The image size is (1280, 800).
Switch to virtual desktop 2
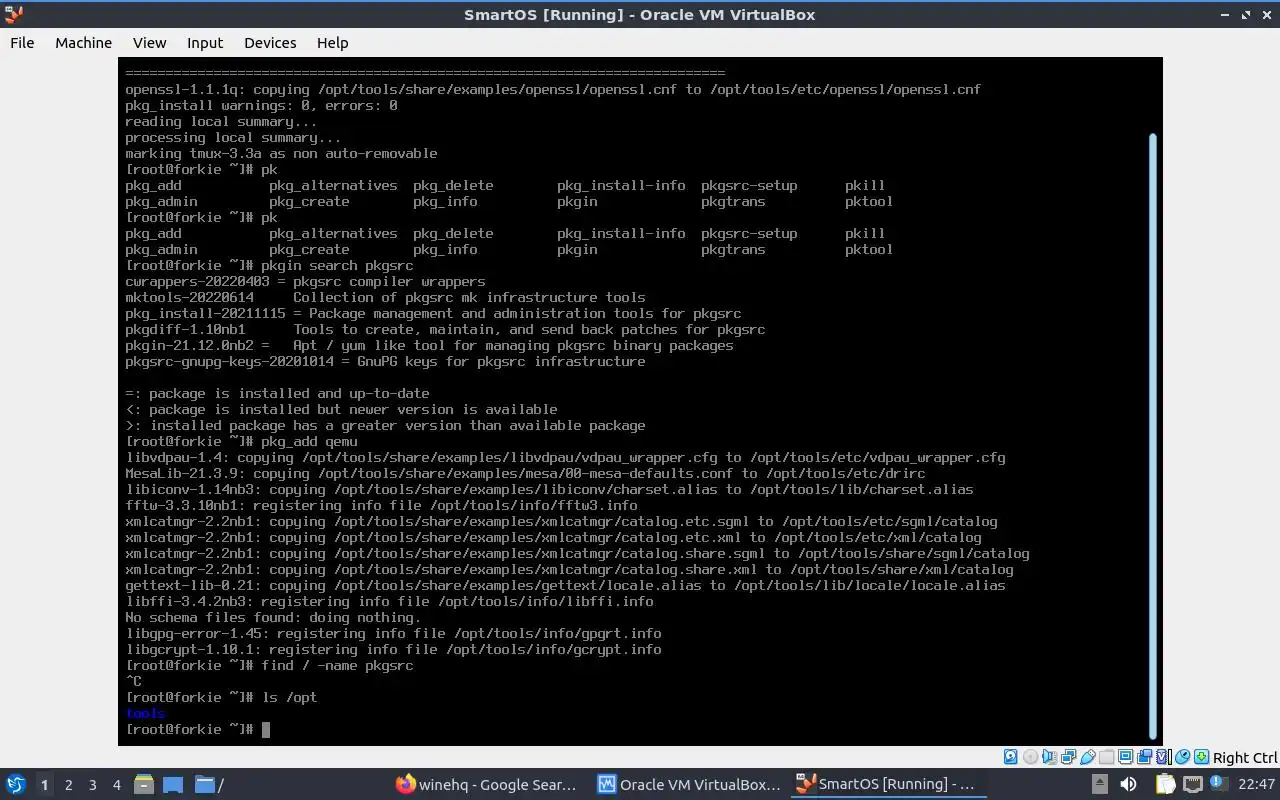[68, 785]
